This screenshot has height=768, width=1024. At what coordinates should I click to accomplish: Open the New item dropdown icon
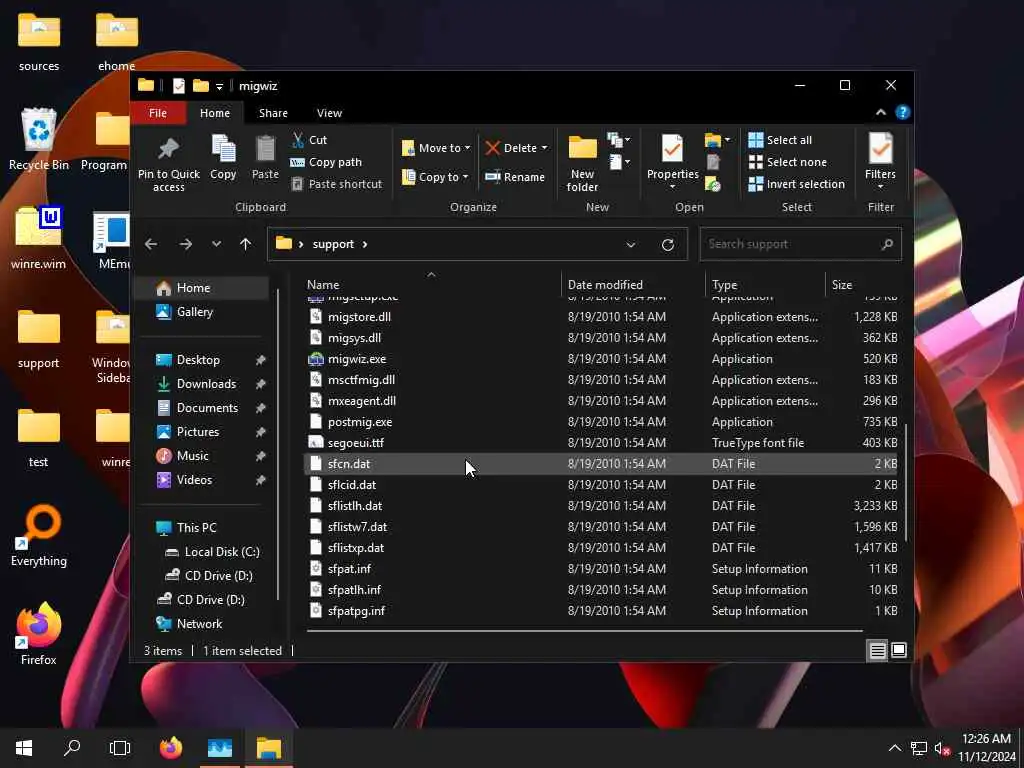click(x=618, y=140)
